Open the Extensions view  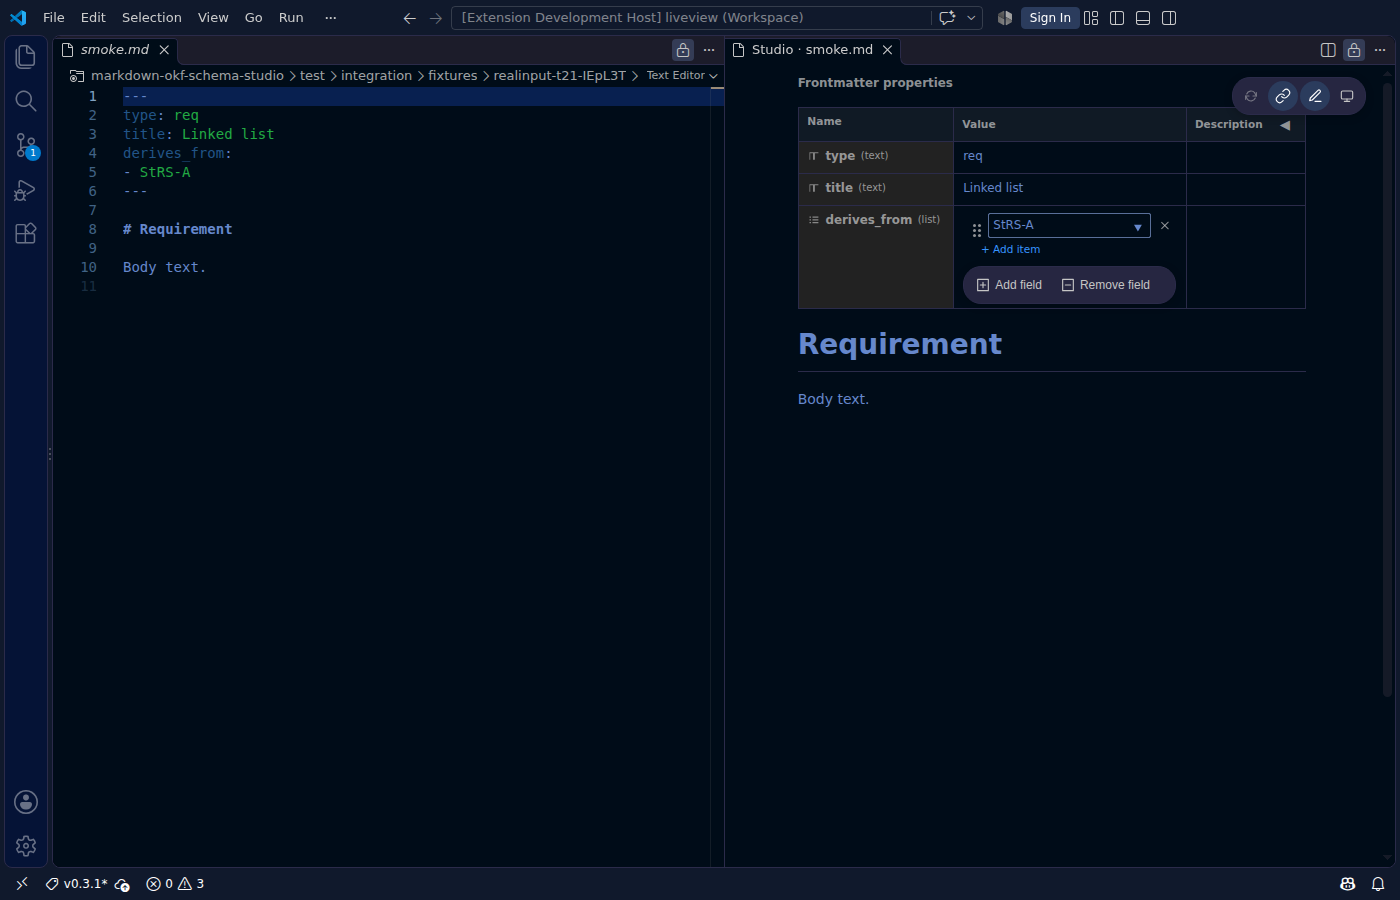click(26, 233)
